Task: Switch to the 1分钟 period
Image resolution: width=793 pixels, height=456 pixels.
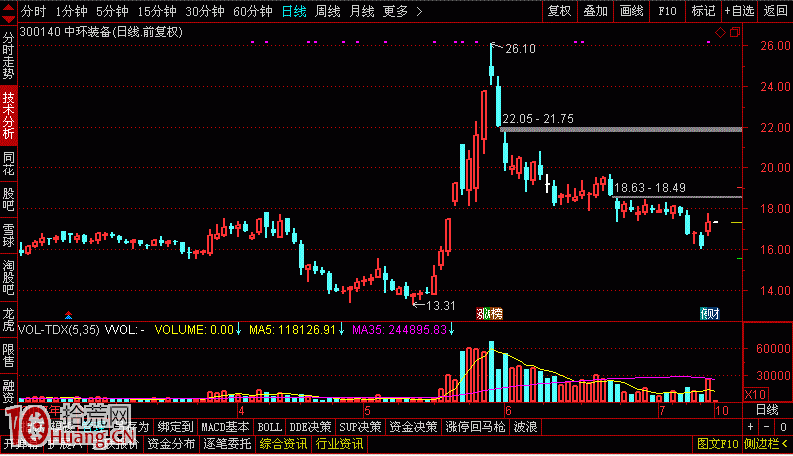Action: pos(71,11)
